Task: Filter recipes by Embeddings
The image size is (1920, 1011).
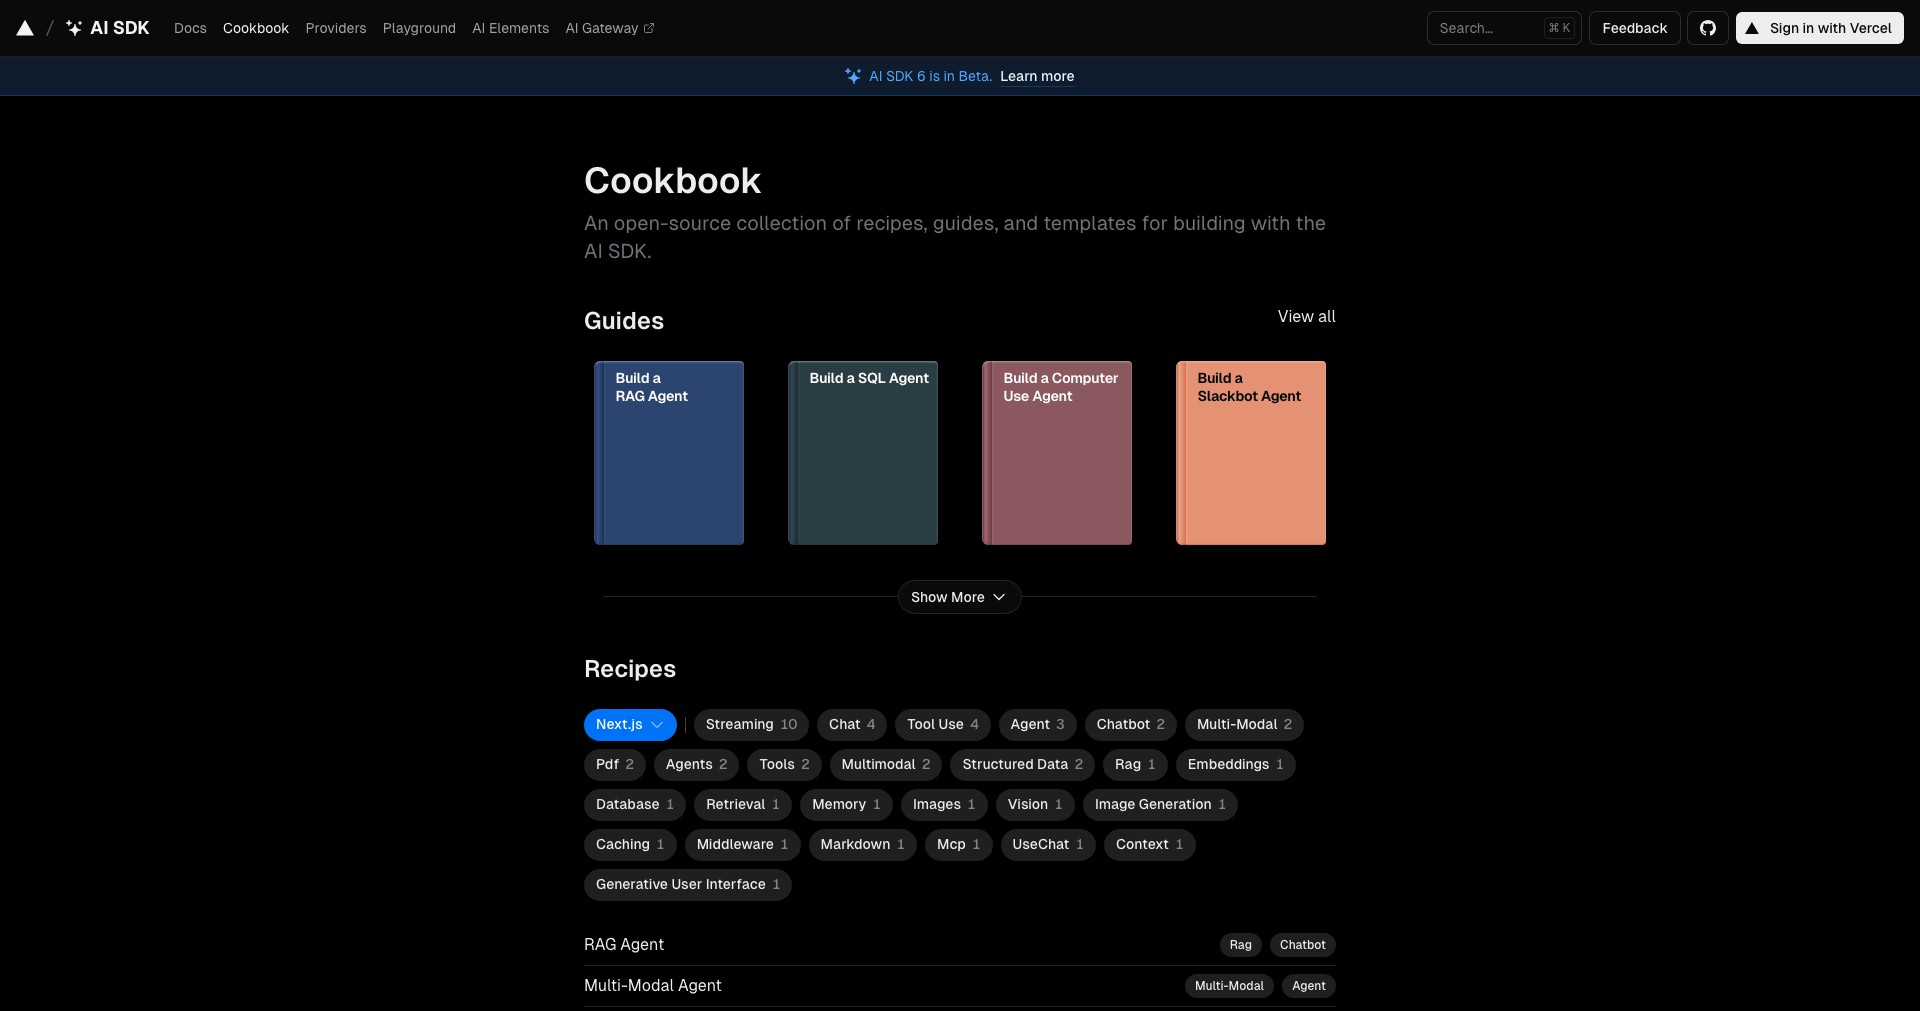Action: [1235, 765]
